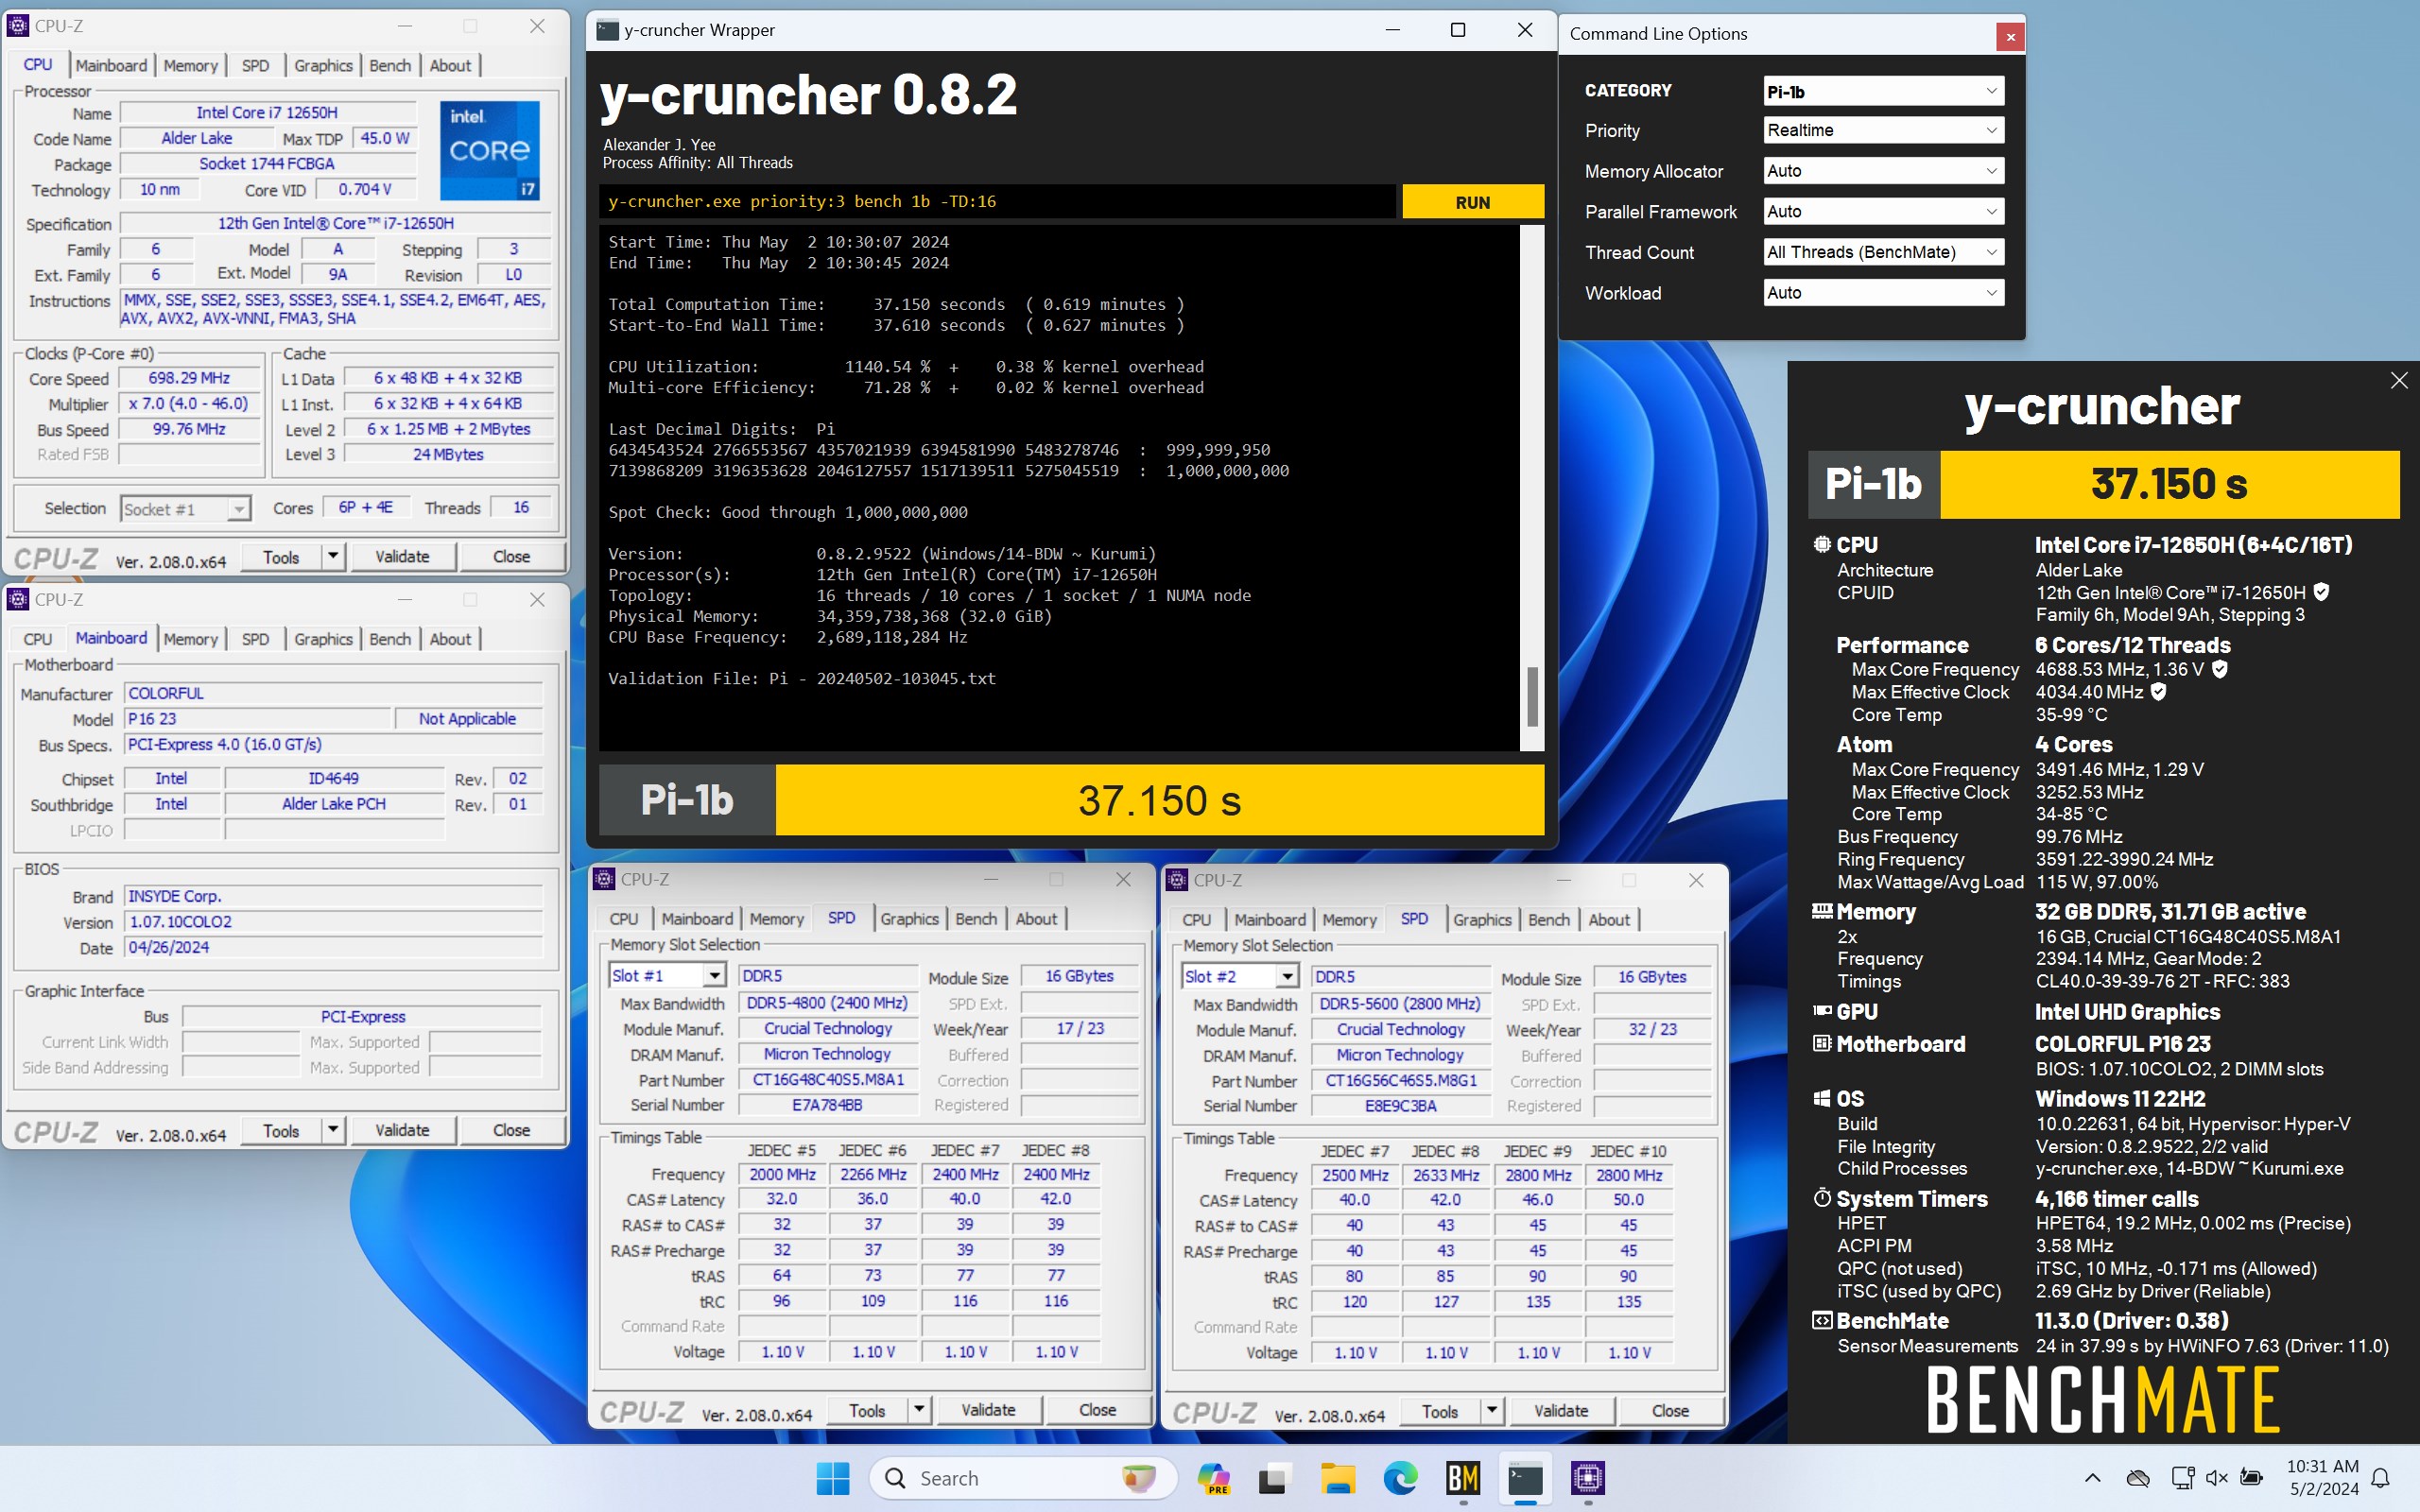Click the yellow RUN button
Image resolution: width=2420 pixels, height=1512 pixels.
pos(1473,202)
